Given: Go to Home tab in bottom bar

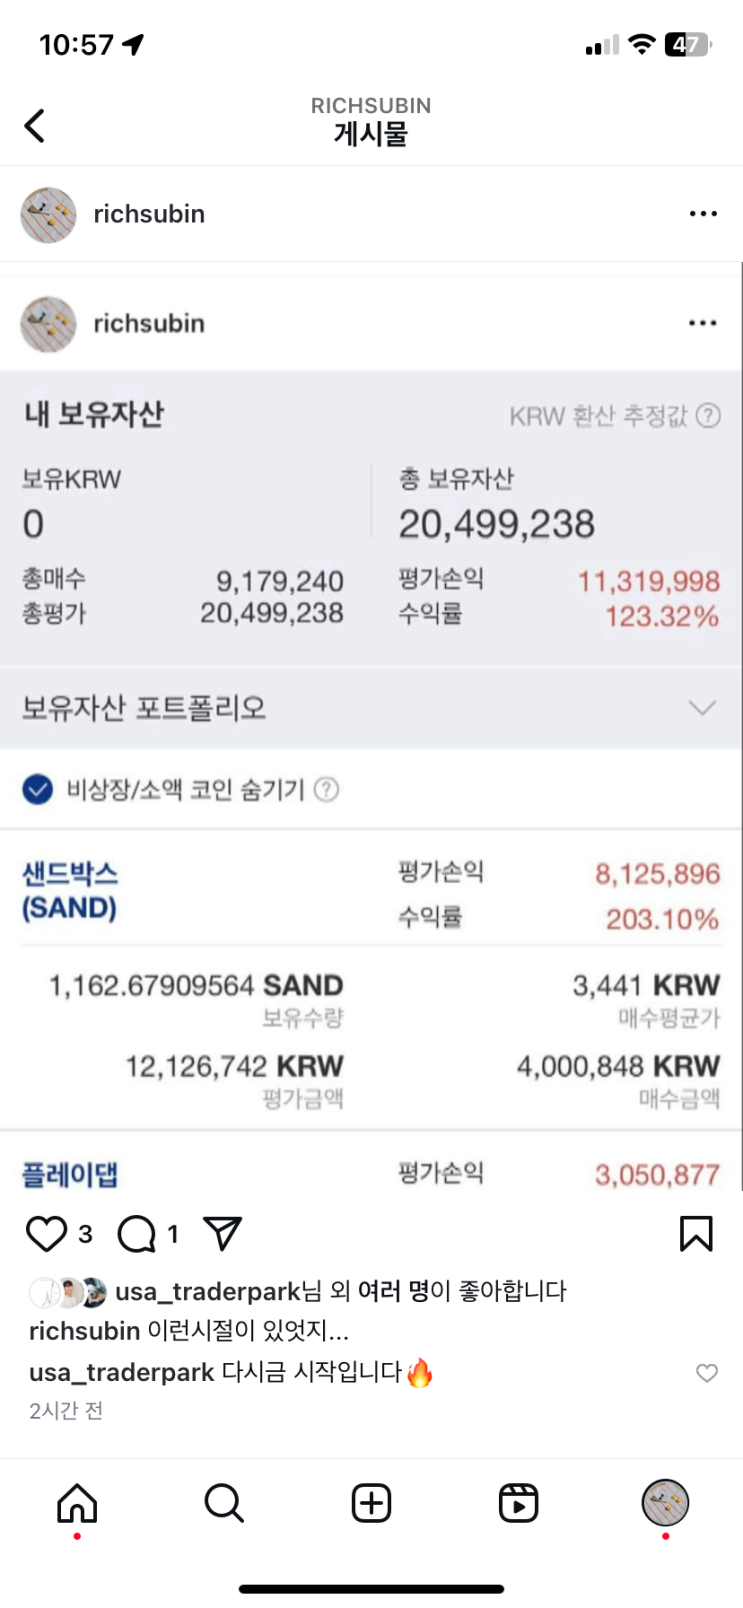Looking at the screenshot, I should 77,1503.
